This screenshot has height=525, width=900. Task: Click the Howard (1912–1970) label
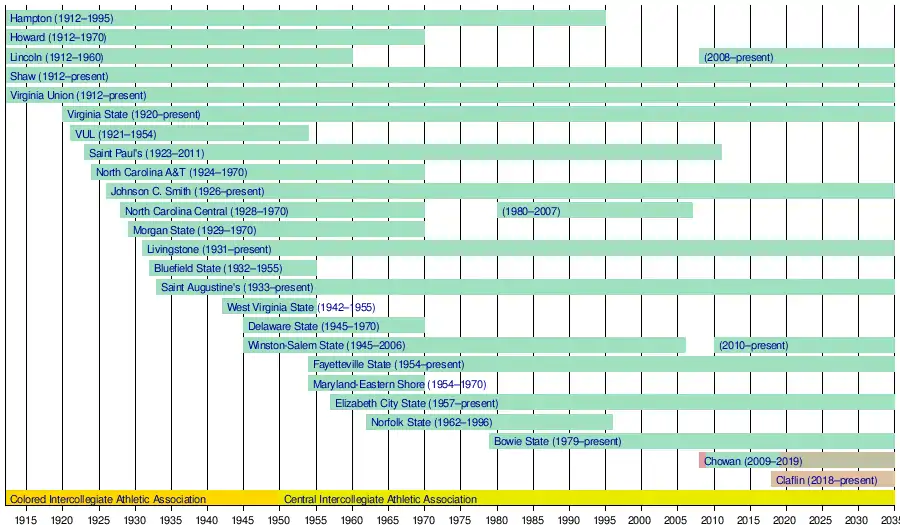click(x=58, y=38)
